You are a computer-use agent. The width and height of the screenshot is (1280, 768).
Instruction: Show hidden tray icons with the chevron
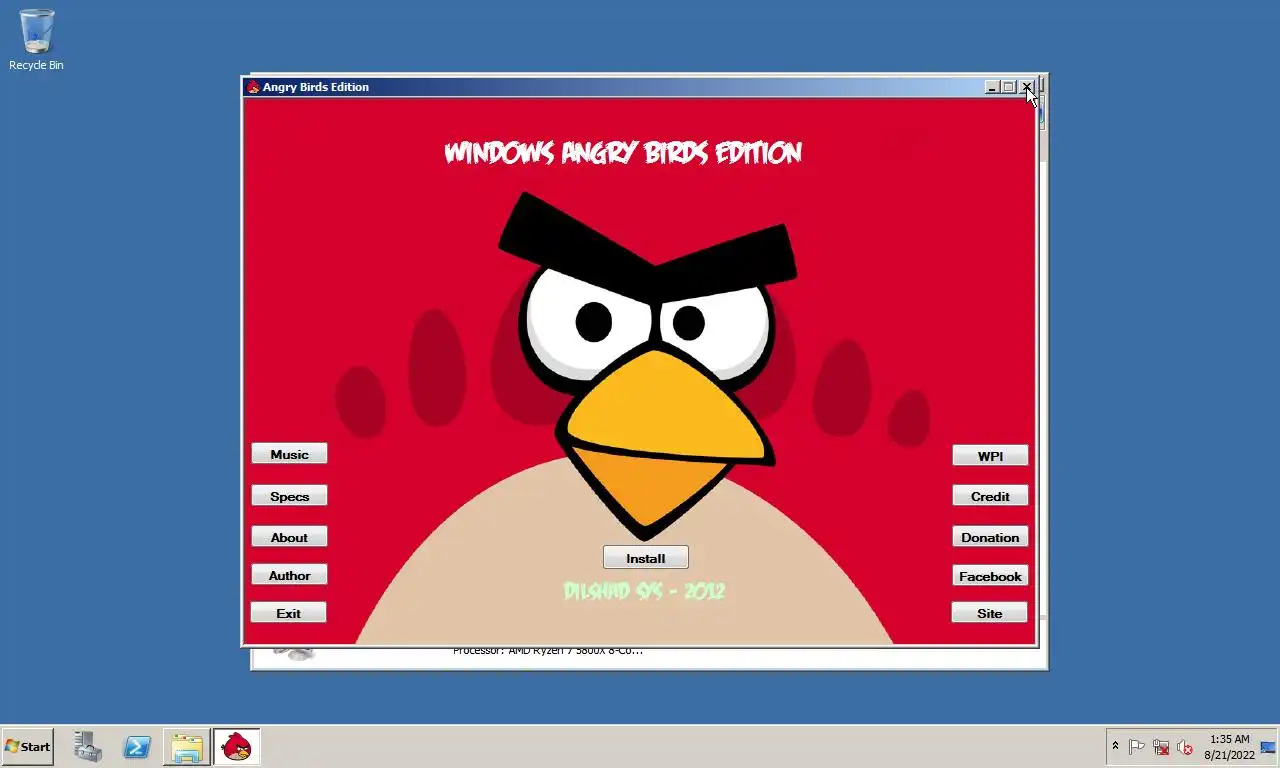coord(1115,746)
